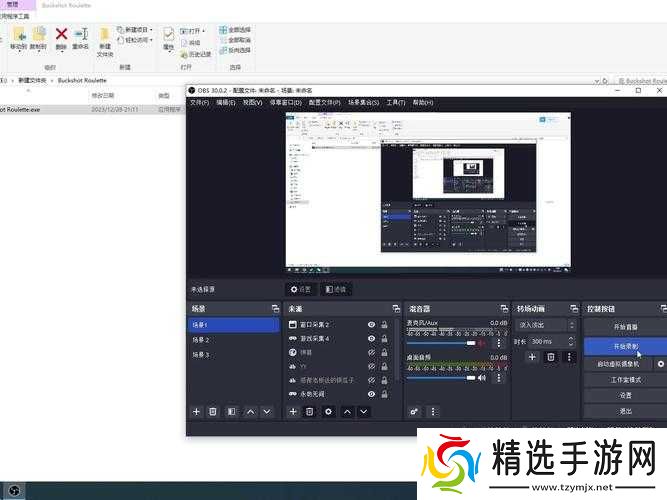Delete the selected scene using the trash icon
Viewport: 667px width, 500px height.
pyautogui.click(x=213, y=411)
